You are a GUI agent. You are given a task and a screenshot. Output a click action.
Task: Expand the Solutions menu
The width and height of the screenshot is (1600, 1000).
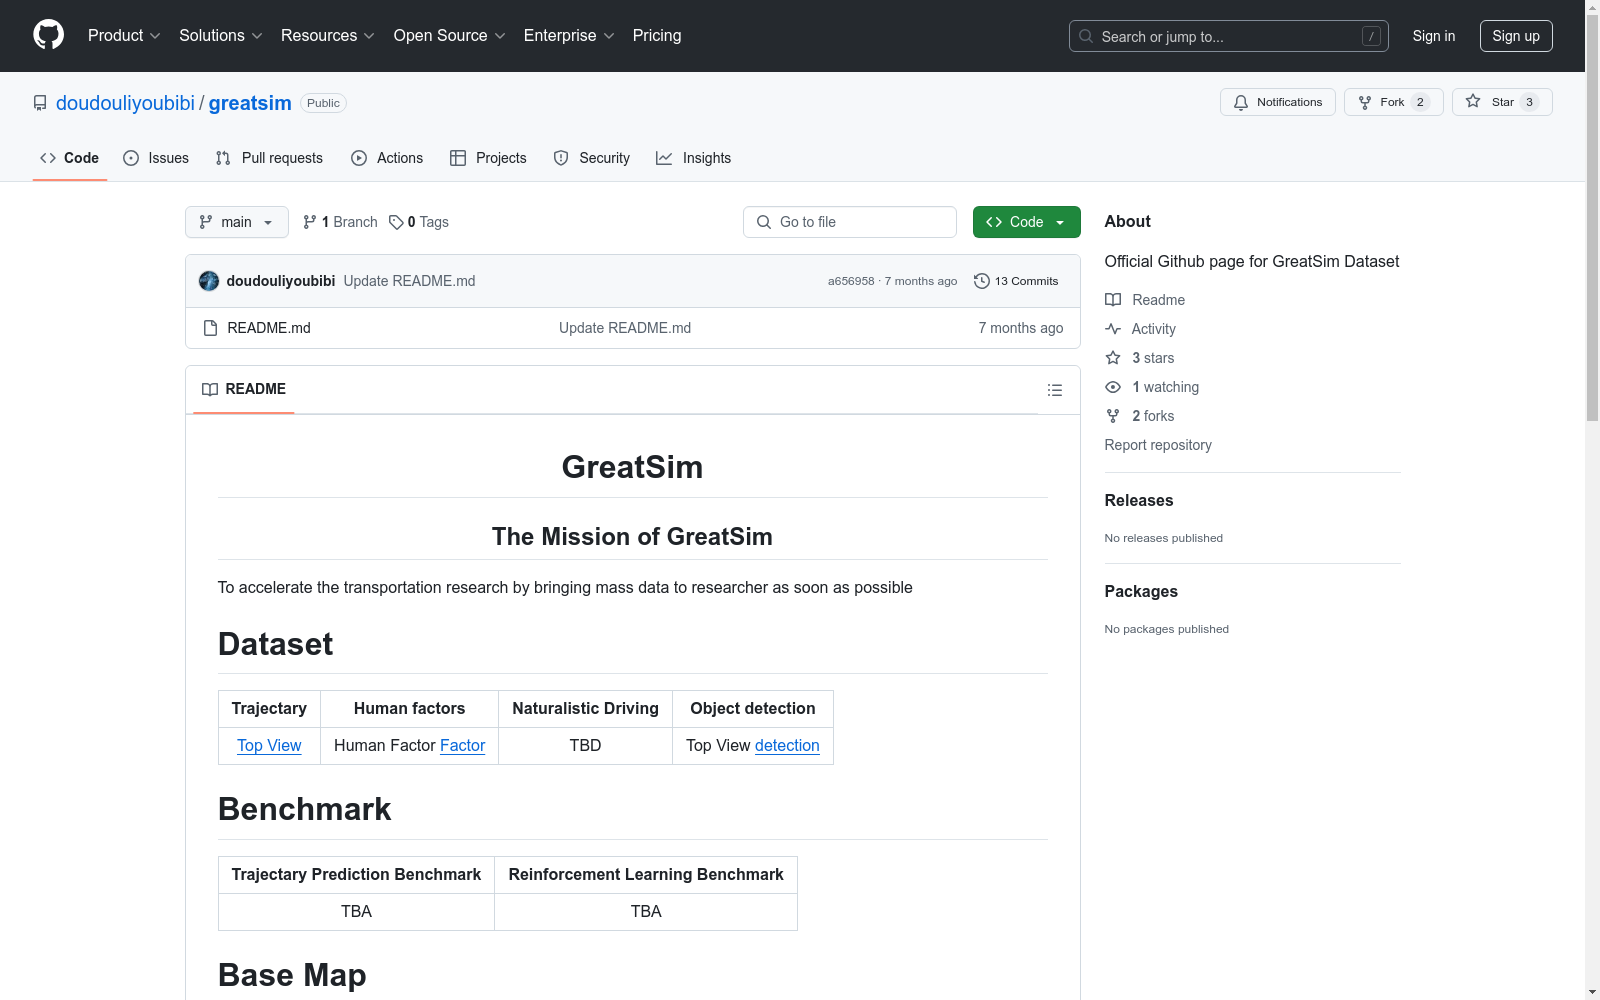point(221,36)
